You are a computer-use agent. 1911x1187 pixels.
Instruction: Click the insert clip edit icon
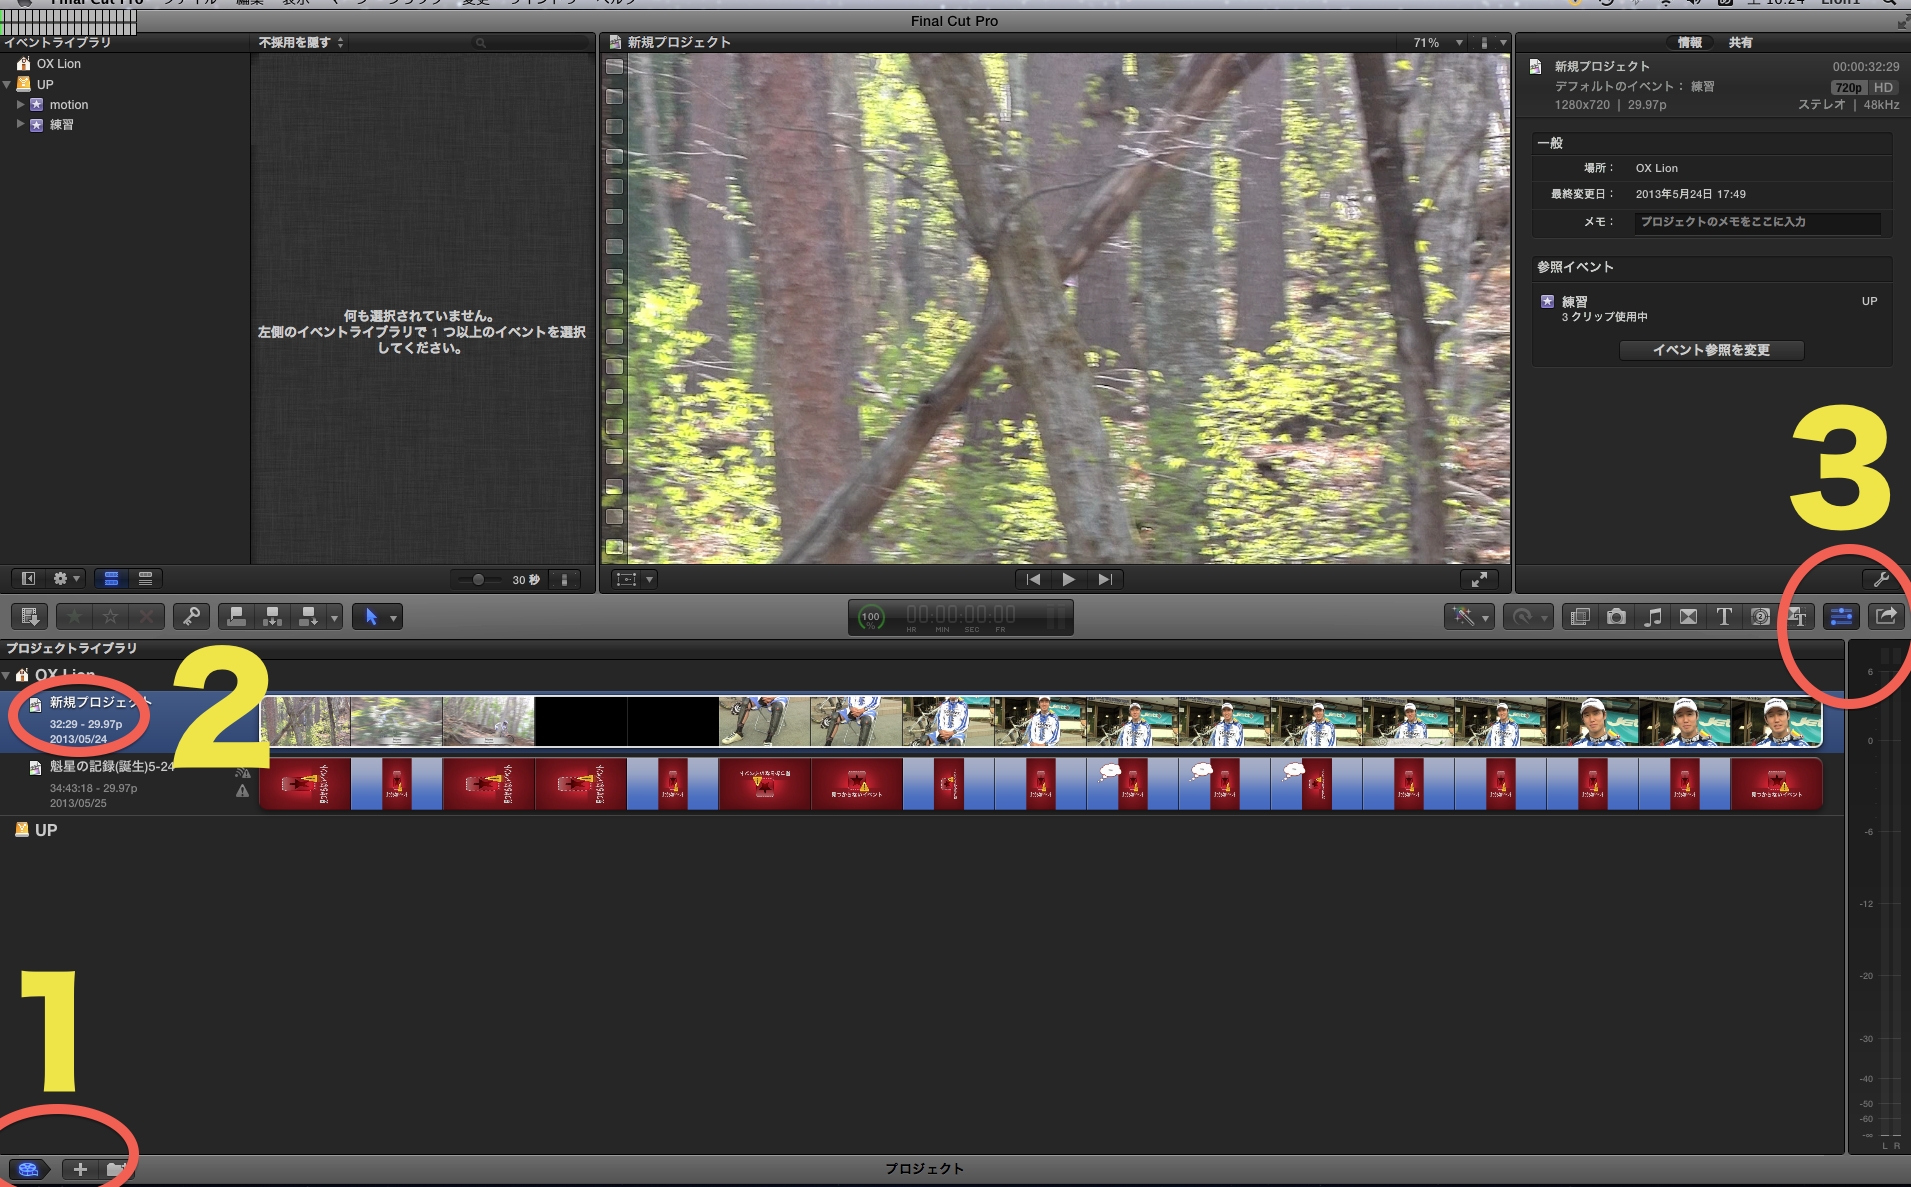click(x=272, y=617)
